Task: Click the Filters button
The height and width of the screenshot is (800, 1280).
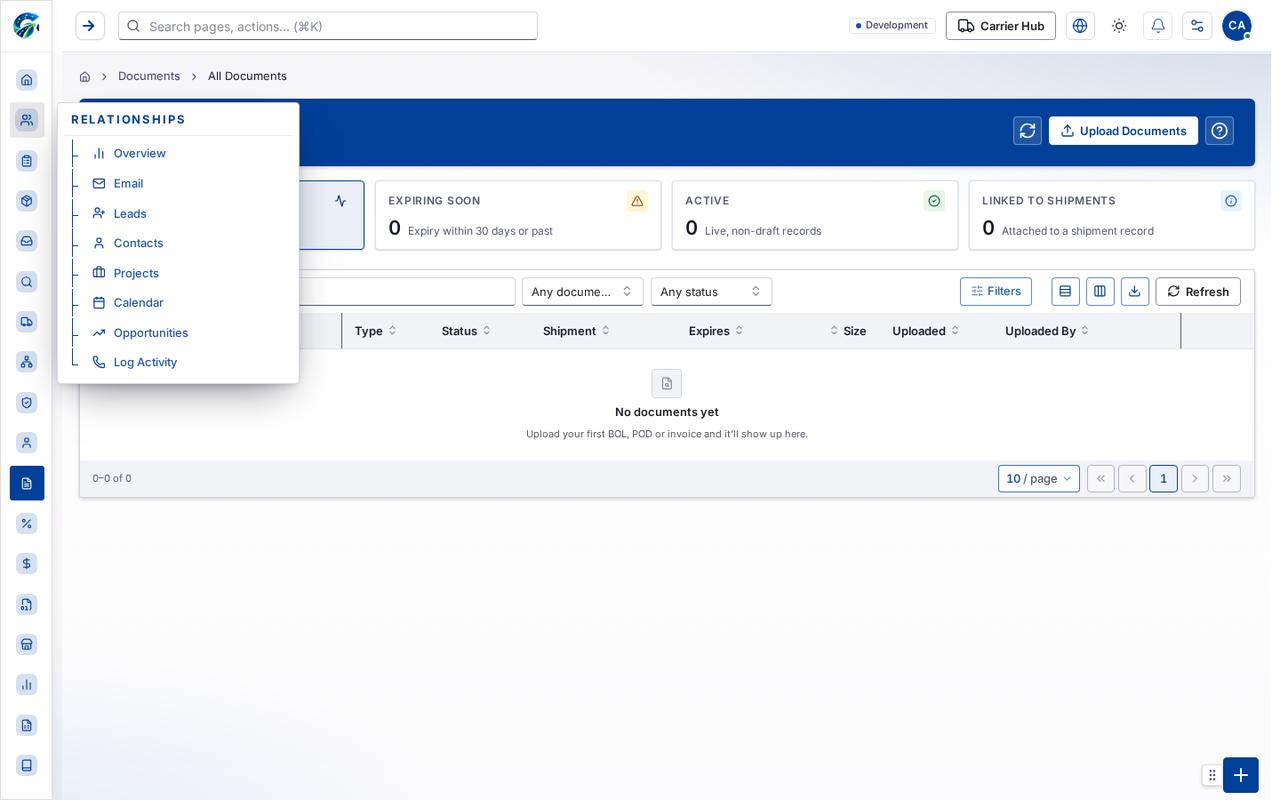Action: pyautogui.click(x=996, y=292)
